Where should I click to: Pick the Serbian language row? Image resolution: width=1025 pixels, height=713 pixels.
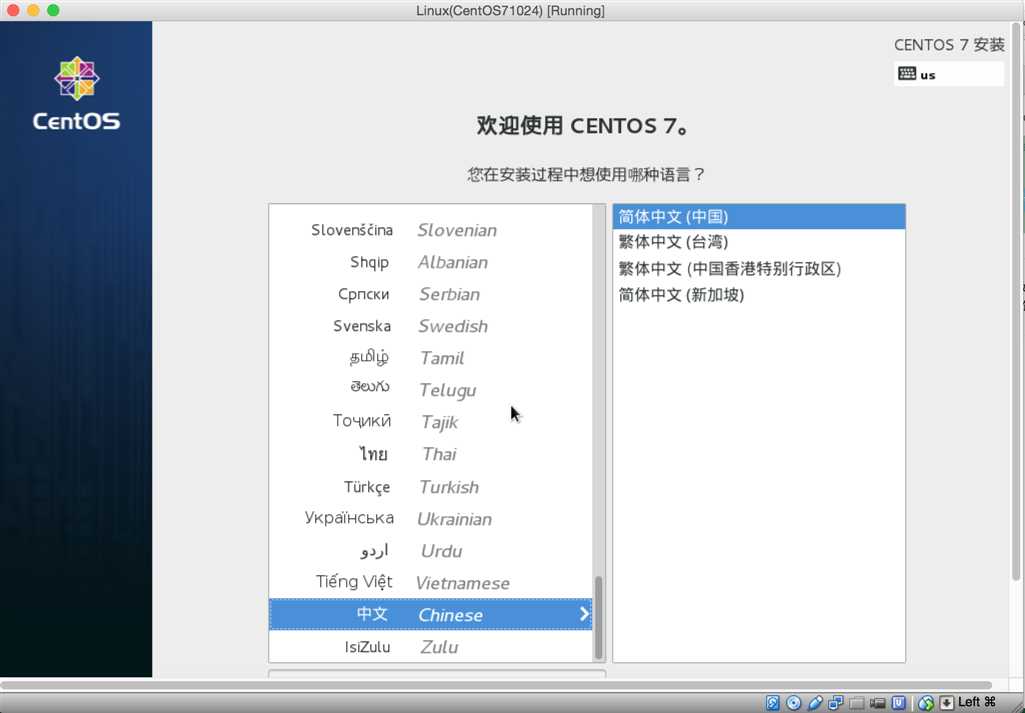pos(430,294)
